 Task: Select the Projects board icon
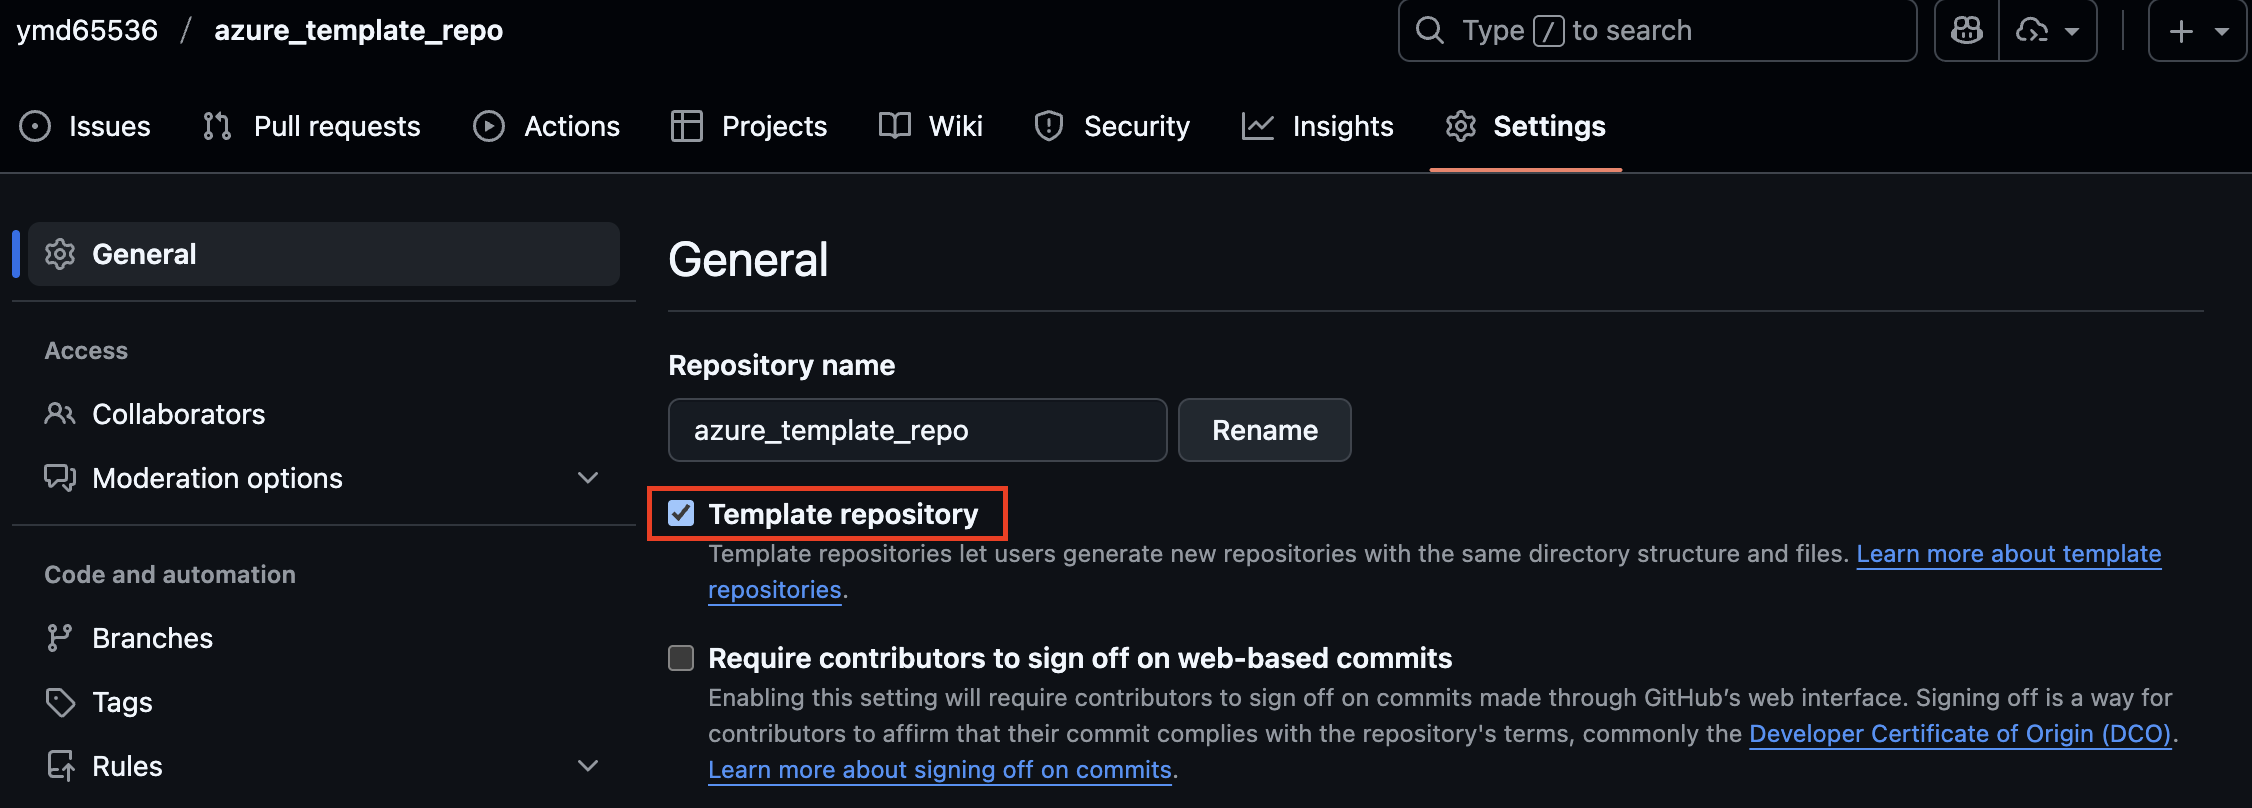point(687,126)
